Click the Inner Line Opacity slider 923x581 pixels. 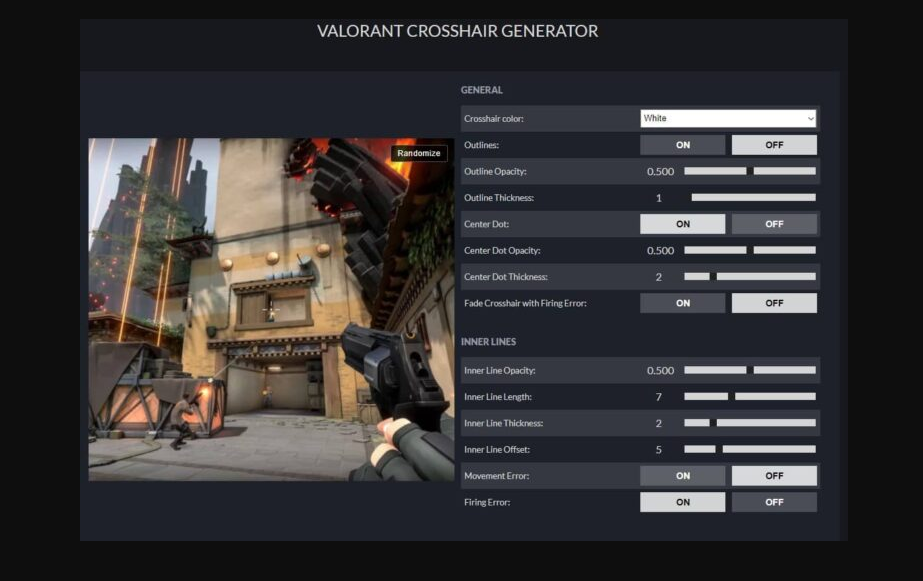(750, 370)
